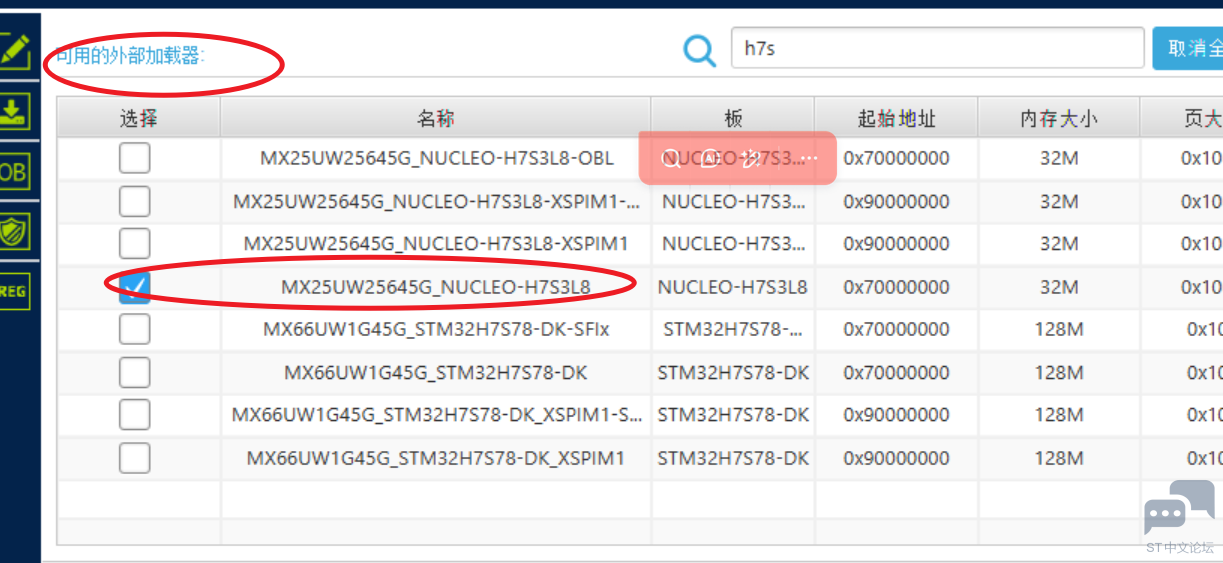Screen dimensions: 1223x563
Task: Click 32M size in MX25UW25645G_NUCLEO-H7S3L8-XSPIM1 row
Action: (x=1059, y=243)
